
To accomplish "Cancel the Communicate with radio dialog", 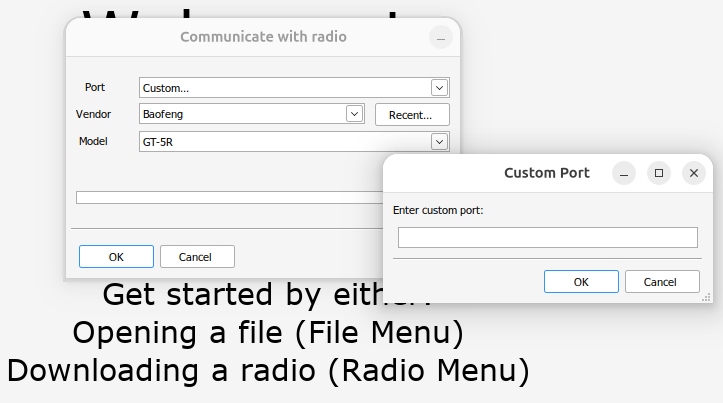I will [197, 257].
